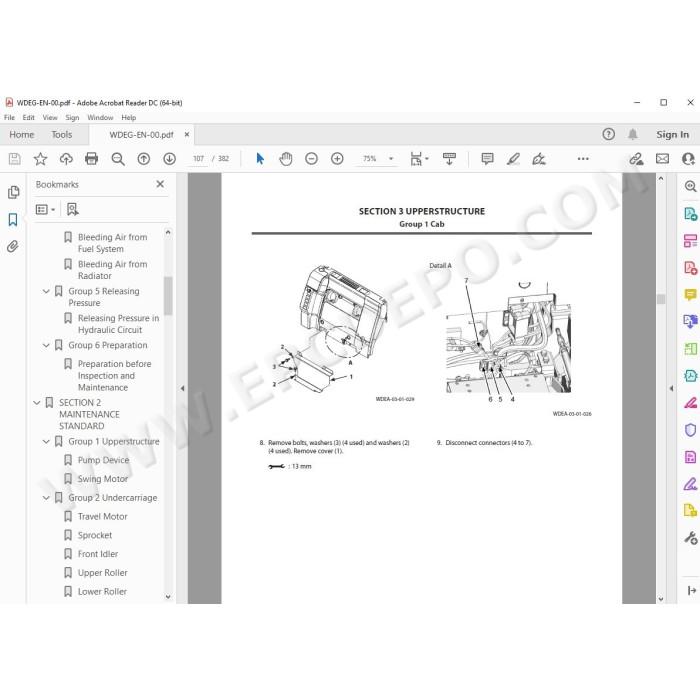This screenshot has width=700, height=700.
Task: Click the Save file icon
Action: click(14, 158)
